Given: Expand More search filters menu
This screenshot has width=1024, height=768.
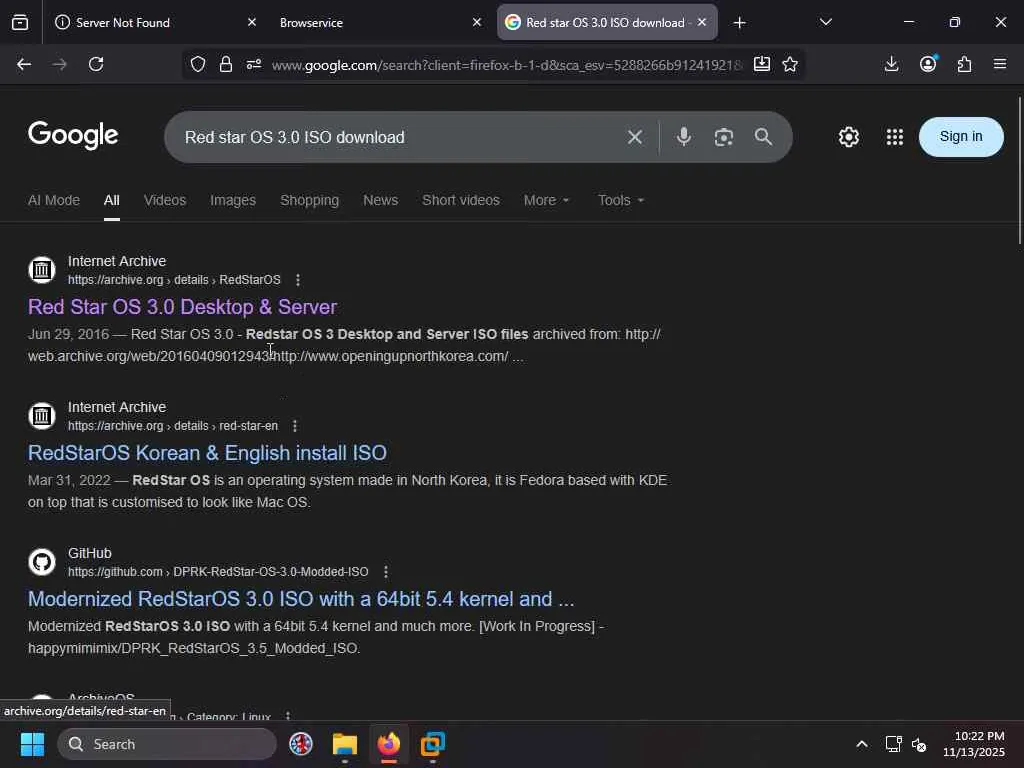Looking at the screenshot, I should [546, 200].
